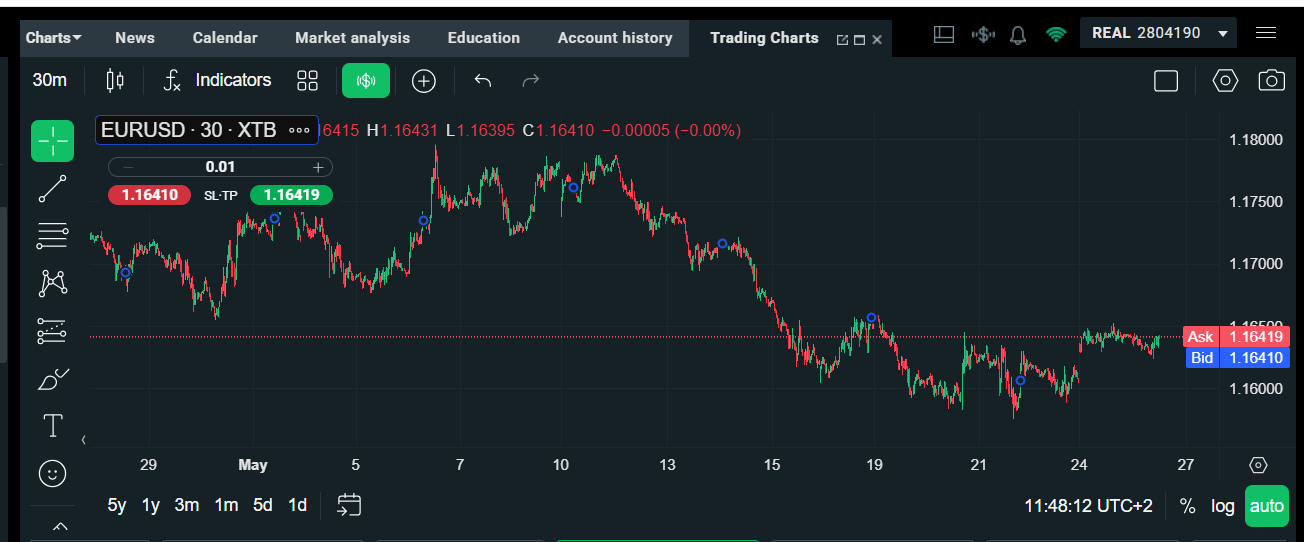
Task: Select the trend line drawing tool
Action: click(52, 188)
